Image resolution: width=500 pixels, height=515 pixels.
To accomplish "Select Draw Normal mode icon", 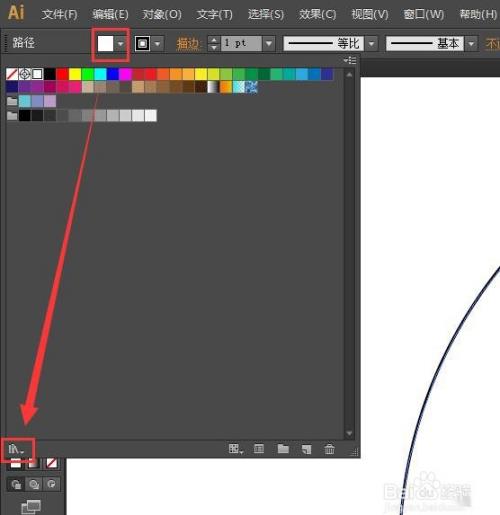I will click(16, 484).
